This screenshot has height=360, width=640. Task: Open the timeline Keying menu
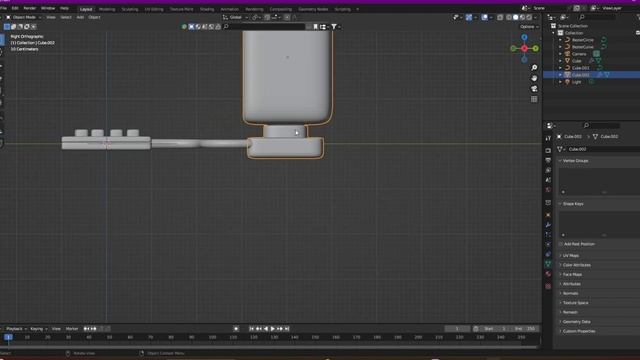(x=38, y=329)
